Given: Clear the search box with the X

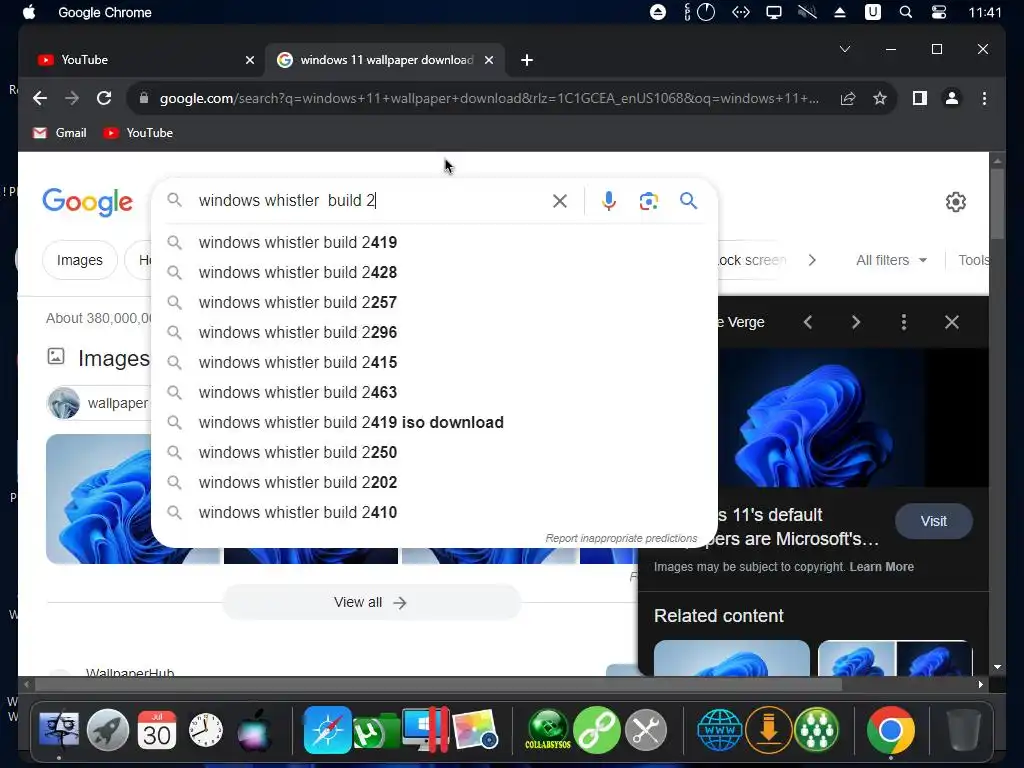Looking at the screenshot, I should (560, 200).
